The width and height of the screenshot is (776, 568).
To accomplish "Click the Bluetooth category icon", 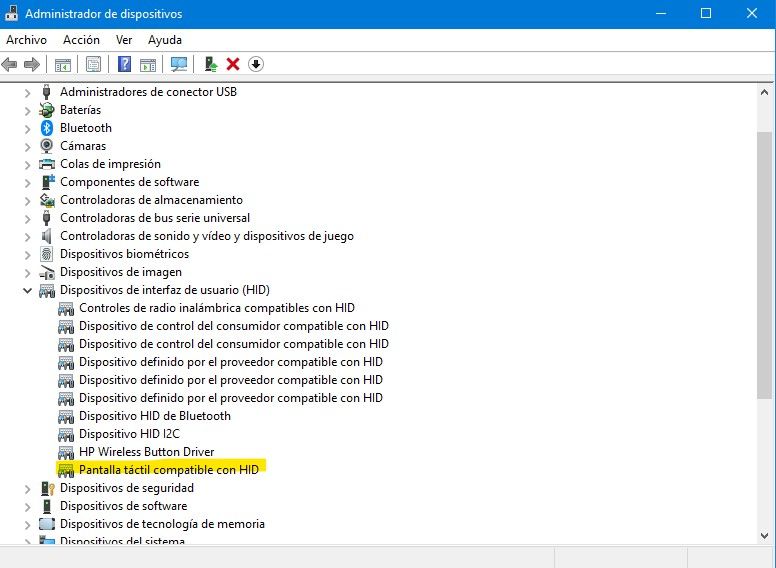I will coord(47,128).
